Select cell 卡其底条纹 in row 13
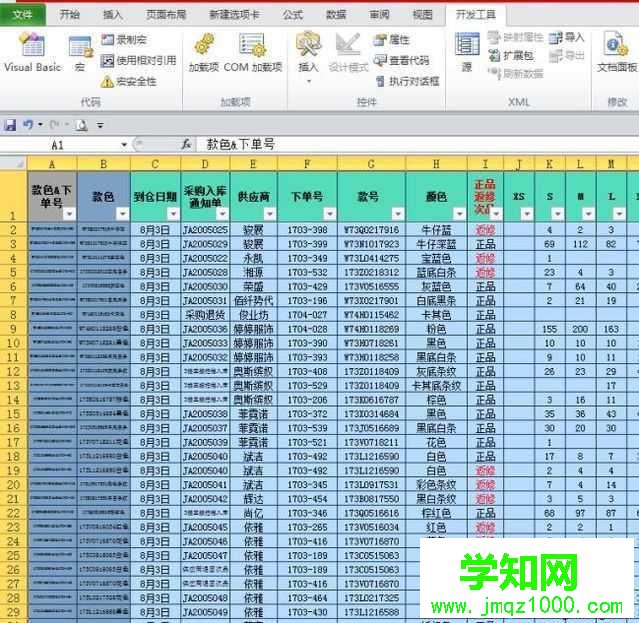The image size is (639, 623). click(436, 385)
